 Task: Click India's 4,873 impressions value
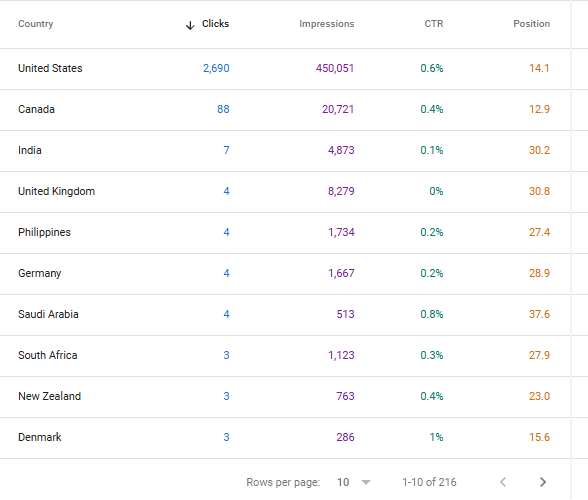coord(341,150)
